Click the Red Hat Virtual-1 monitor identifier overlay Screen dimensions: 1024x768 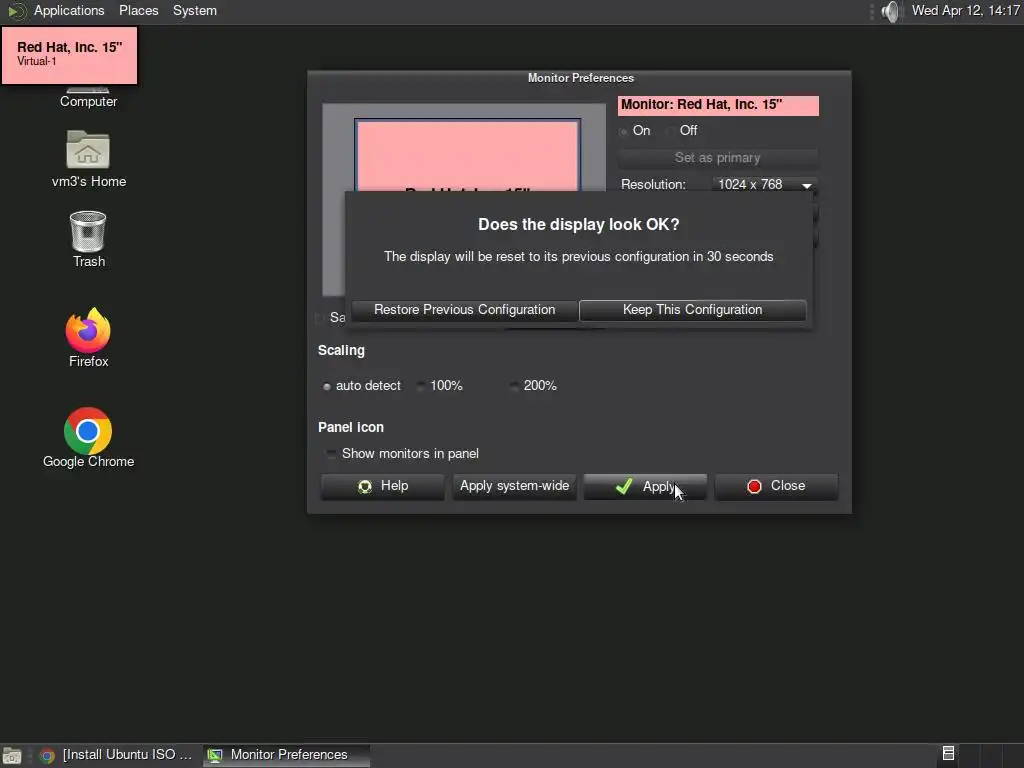click(69, 55)
